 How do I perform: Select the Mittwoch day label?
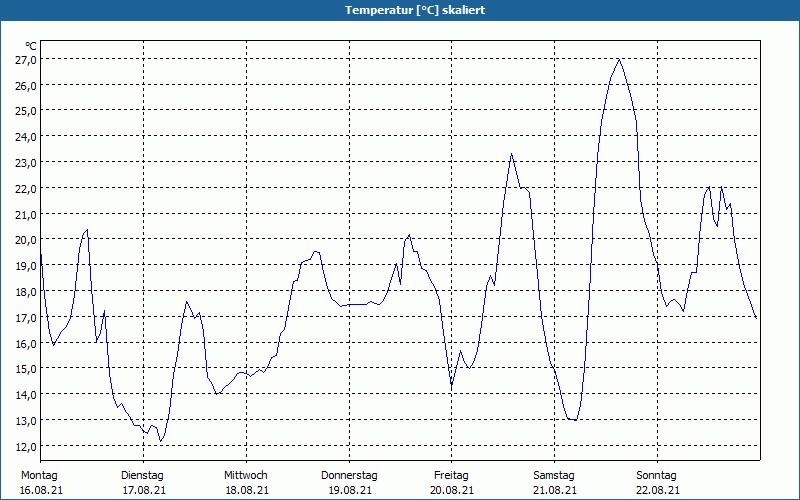[245, 475]
